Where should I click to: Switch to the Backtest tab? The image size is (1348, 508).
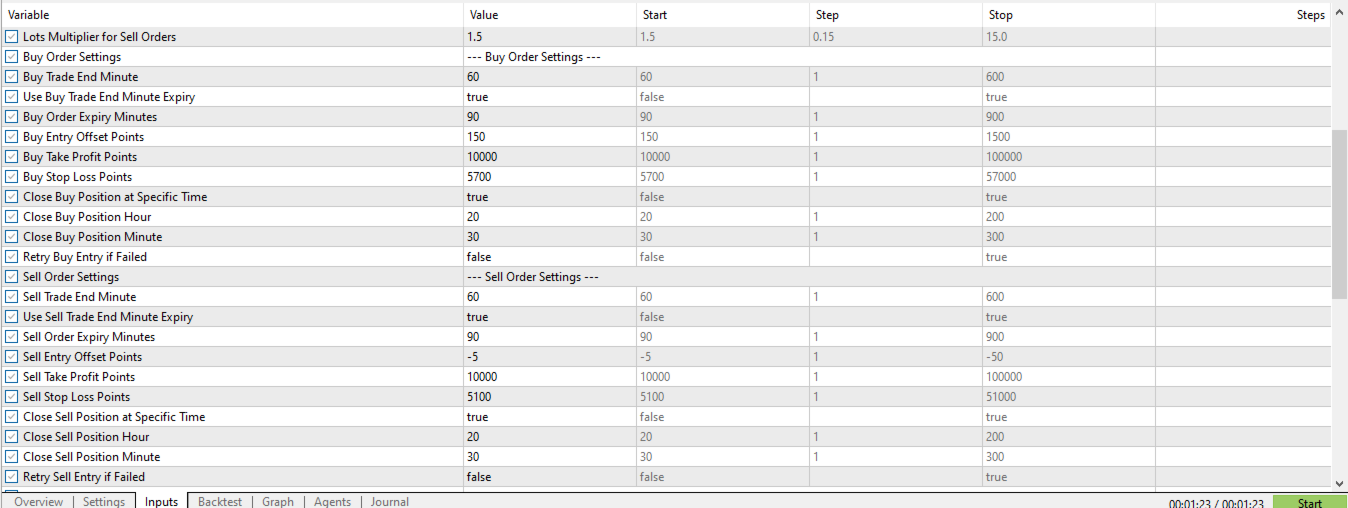coord(220,502)
